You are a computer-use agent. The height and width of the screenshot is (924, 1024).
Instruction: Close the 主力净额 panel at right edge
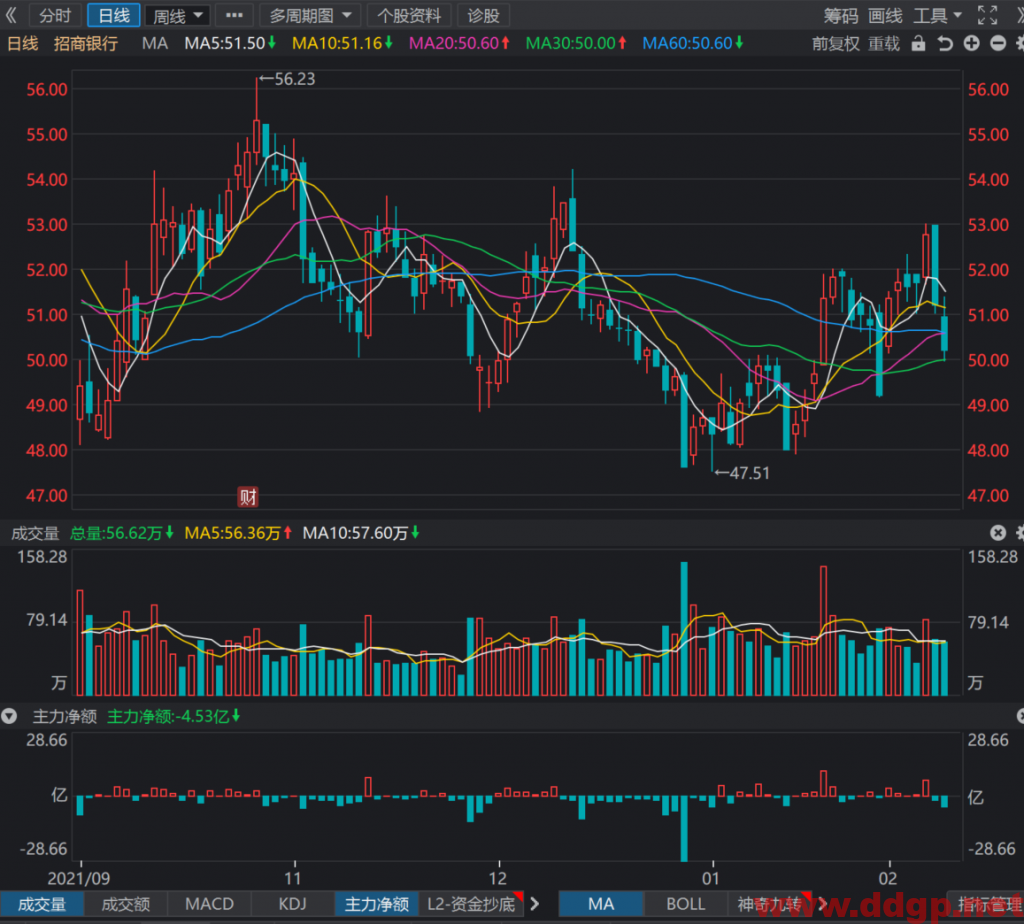(1021, 716)
